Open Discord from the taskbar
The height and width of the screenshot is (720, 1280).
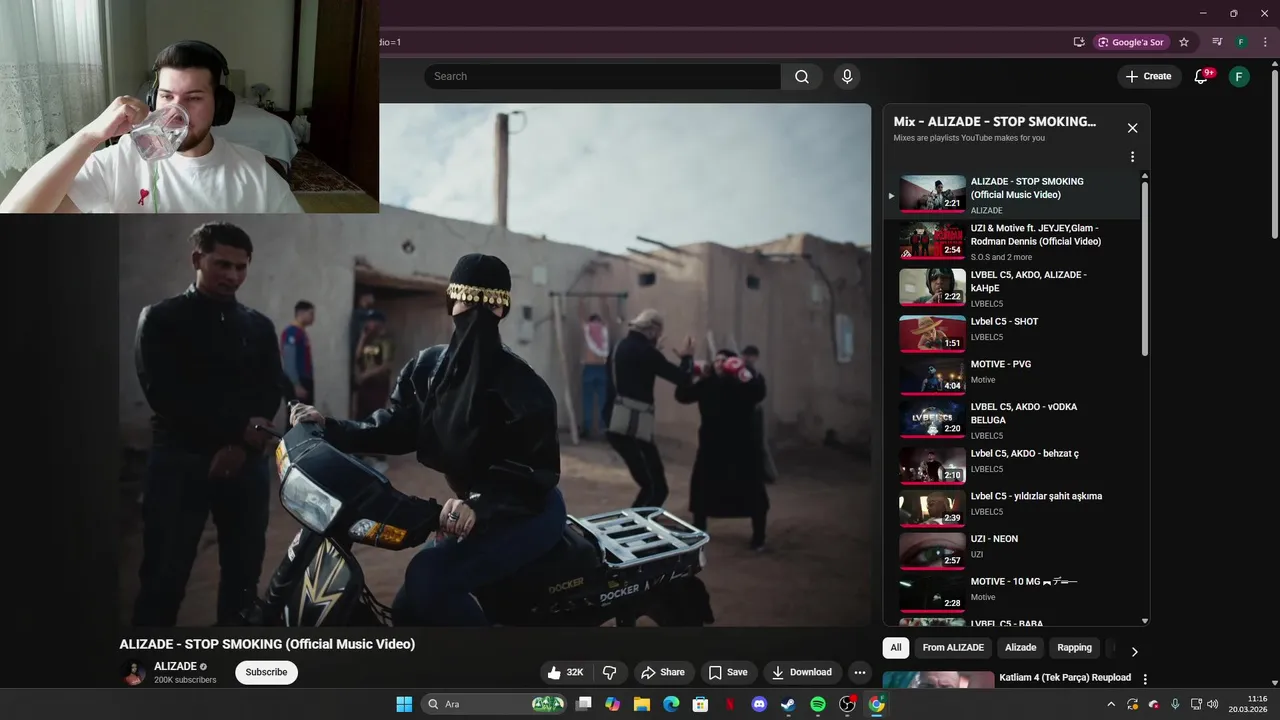(759, 704)
